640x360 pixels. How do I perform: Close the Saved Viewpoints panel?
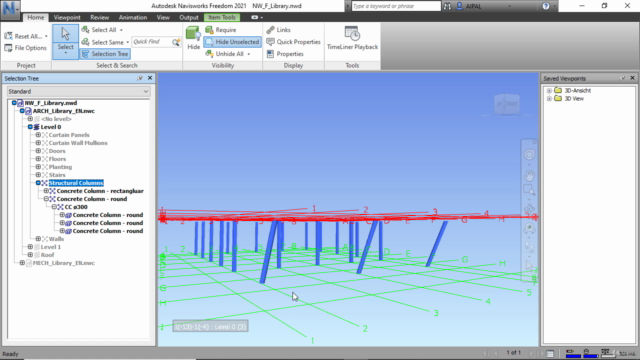tap(632, 78)
